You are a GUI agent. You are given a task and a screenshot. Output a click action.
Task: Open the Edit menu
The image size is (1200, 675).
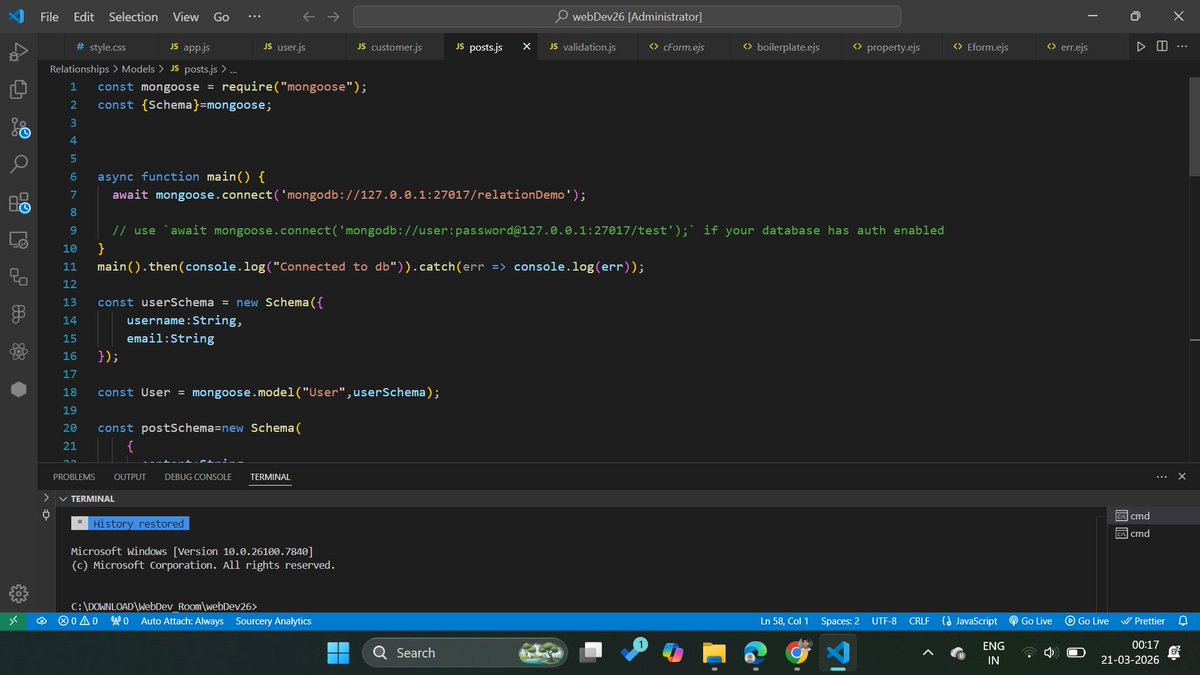click(84, 17)
